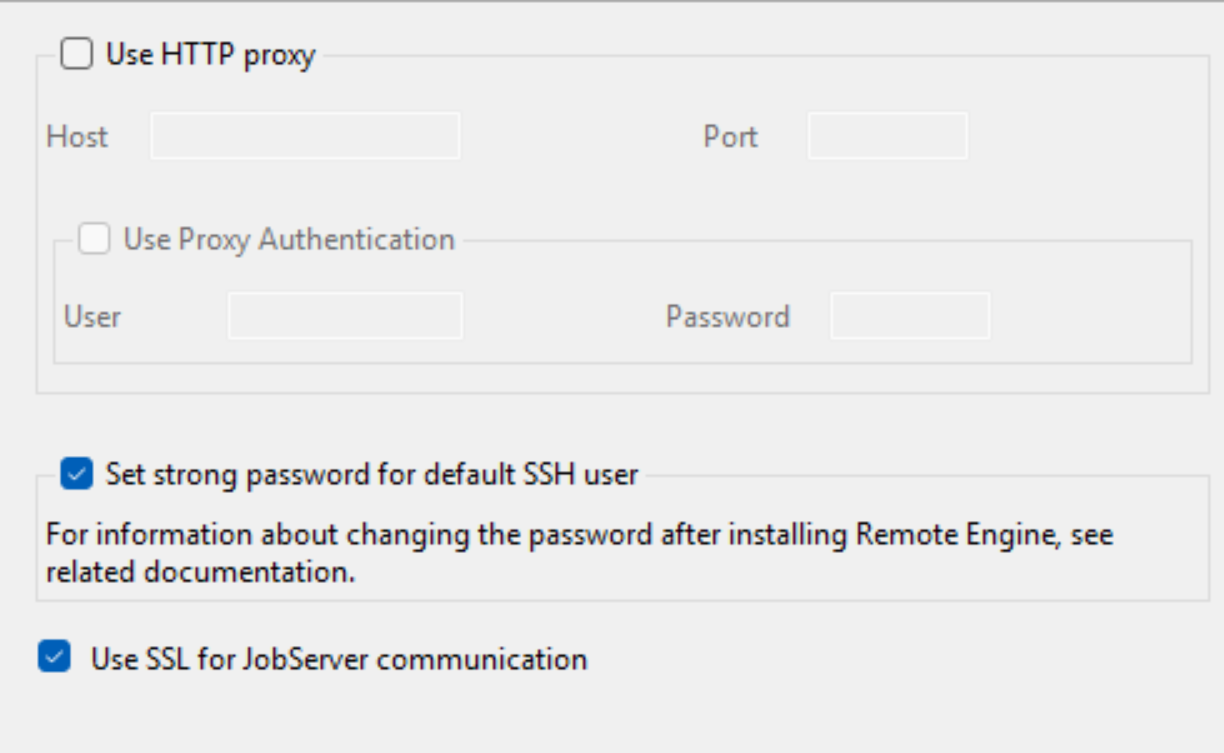Viewport: 1224px width, 753px height.
Task: Click the "Use SSL for JobServer communication" label
Action: (339, 660)
